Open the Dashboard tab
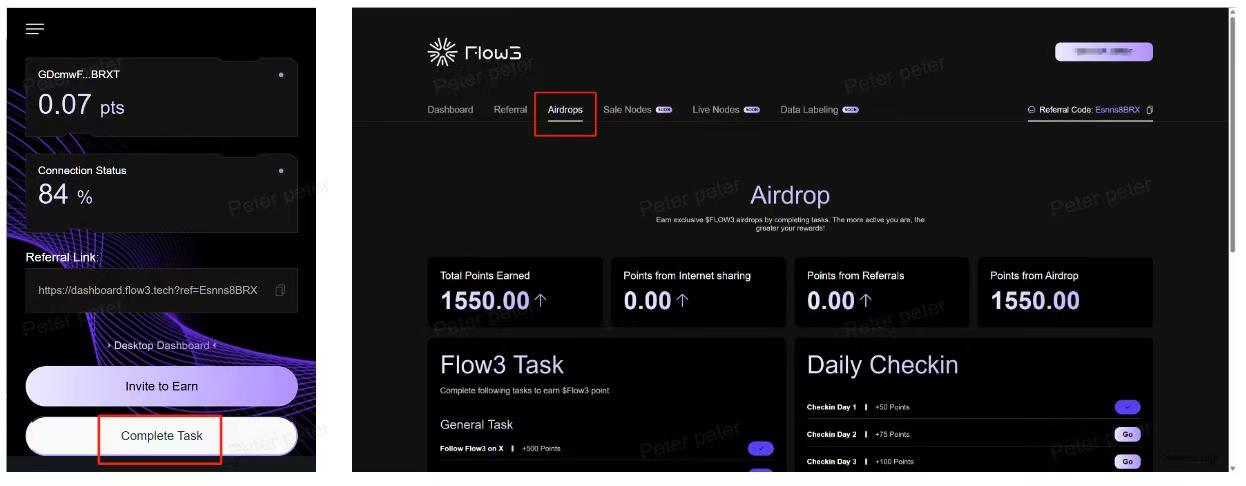This screenshot has width=1246, height=486. click(x=450, y=110)
